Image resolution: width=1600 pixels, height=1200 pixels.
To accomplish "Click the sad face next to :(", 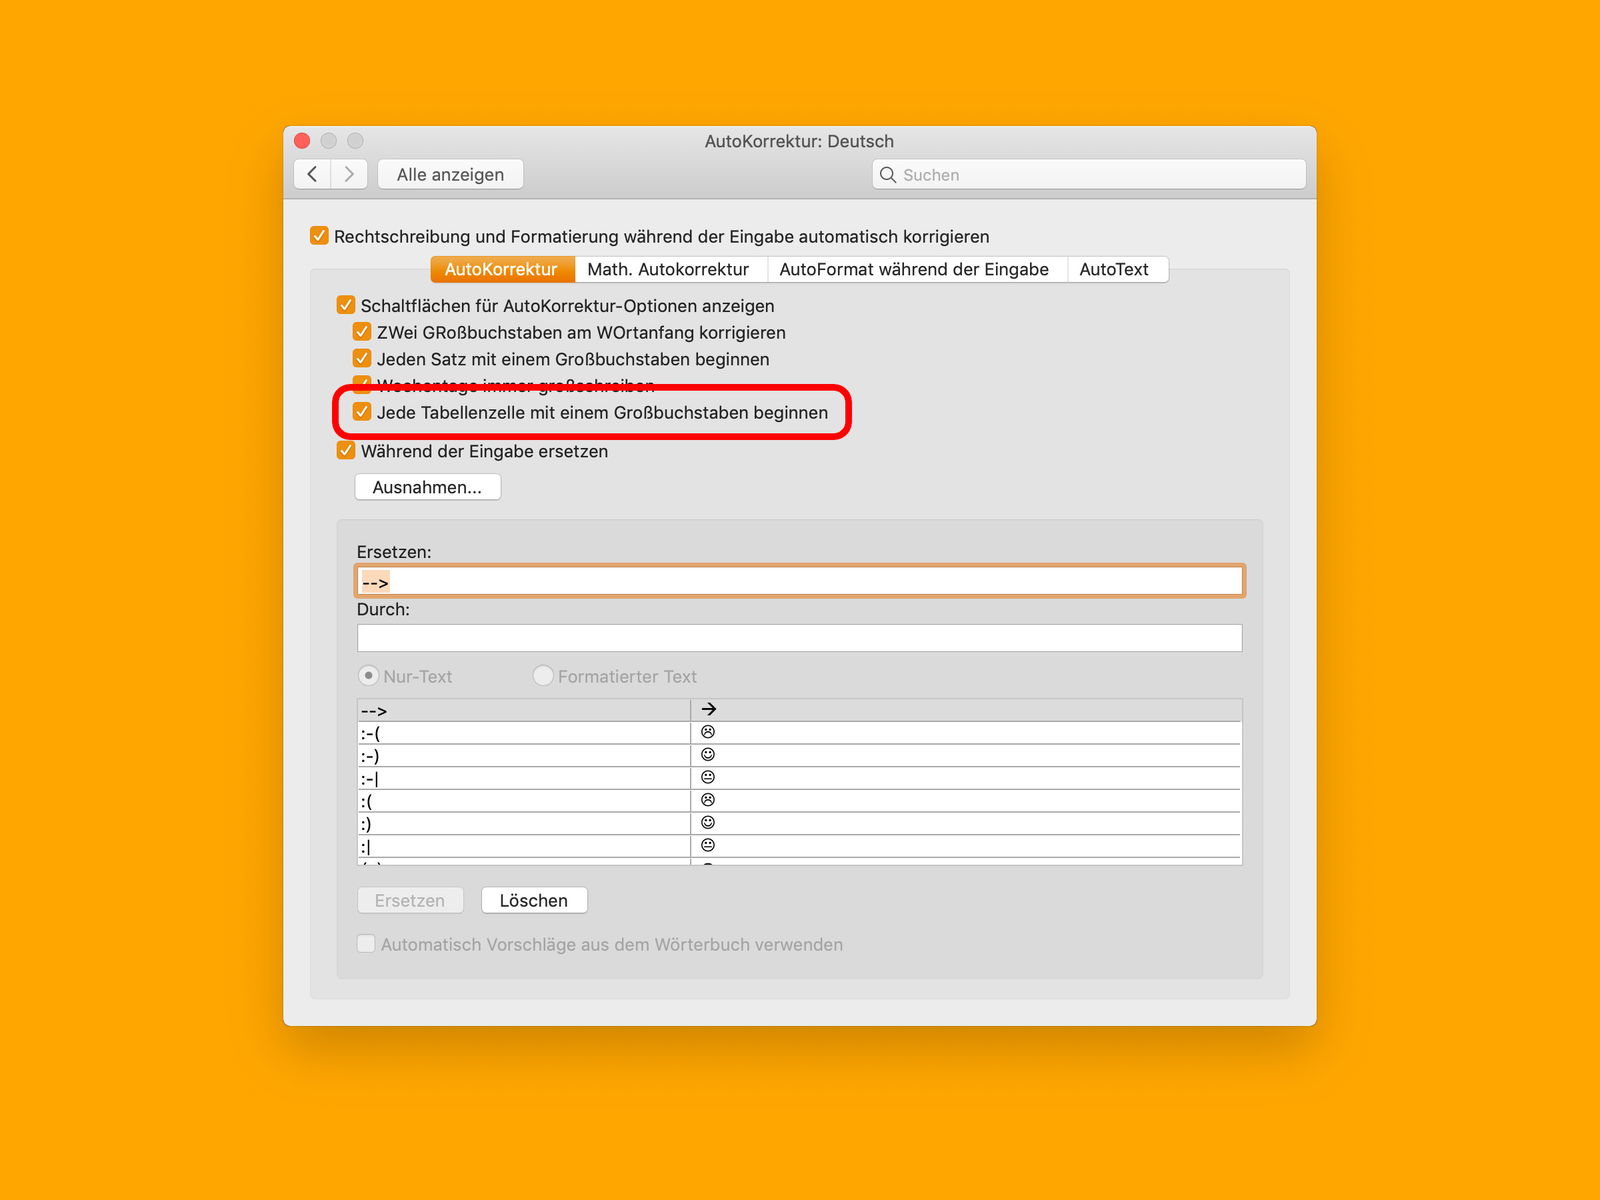I will (x=708, y=800).
